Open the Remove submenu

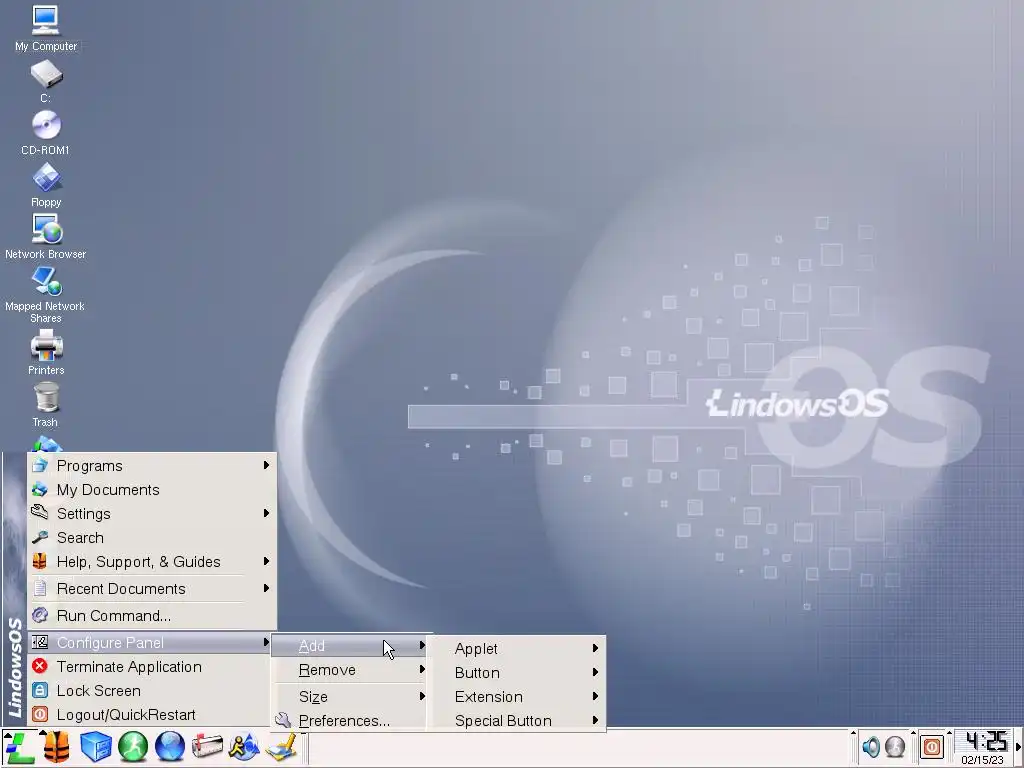(x=351, y=670)
